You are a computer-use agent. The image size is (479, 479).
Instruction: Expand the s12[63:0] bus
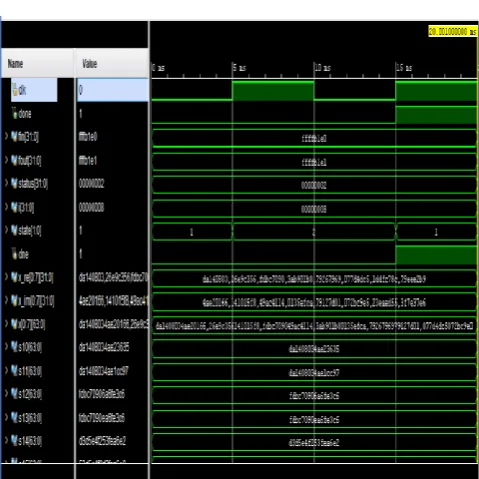(x=6, y=393)
